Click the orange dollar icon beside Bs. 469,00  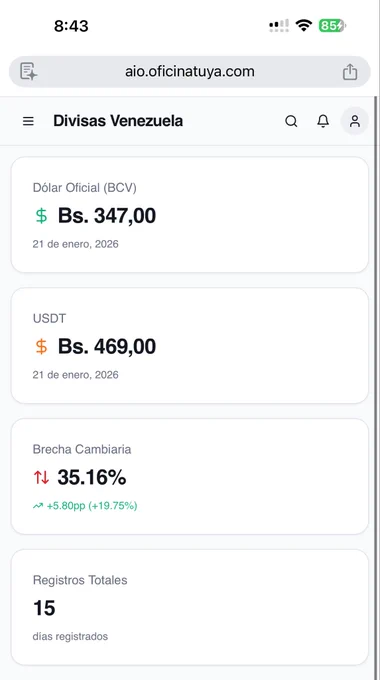pyautogui.click(x=41, y=347)
